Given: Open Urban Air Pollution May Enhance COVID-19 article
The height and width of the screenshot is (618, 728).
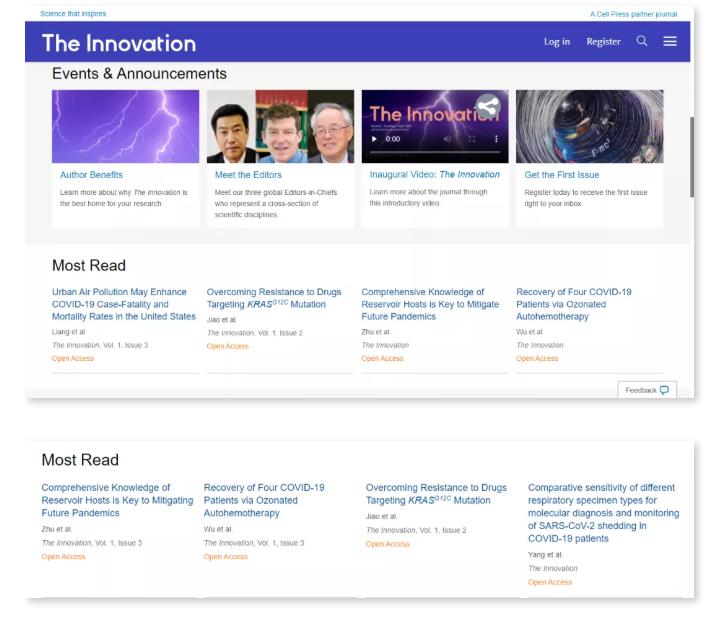Looking at the screenshot, I should point(124,304).
